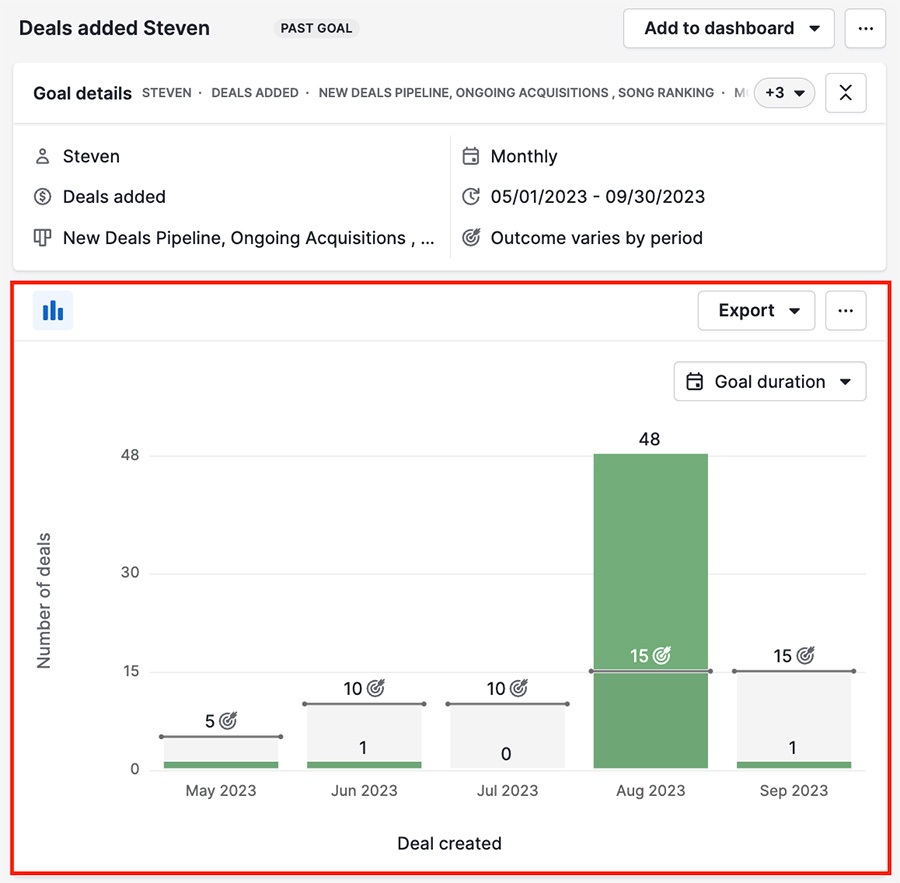Click the bar chart visualization icon
The width and height of the screenshot is (900, 883).
(52, 310)
